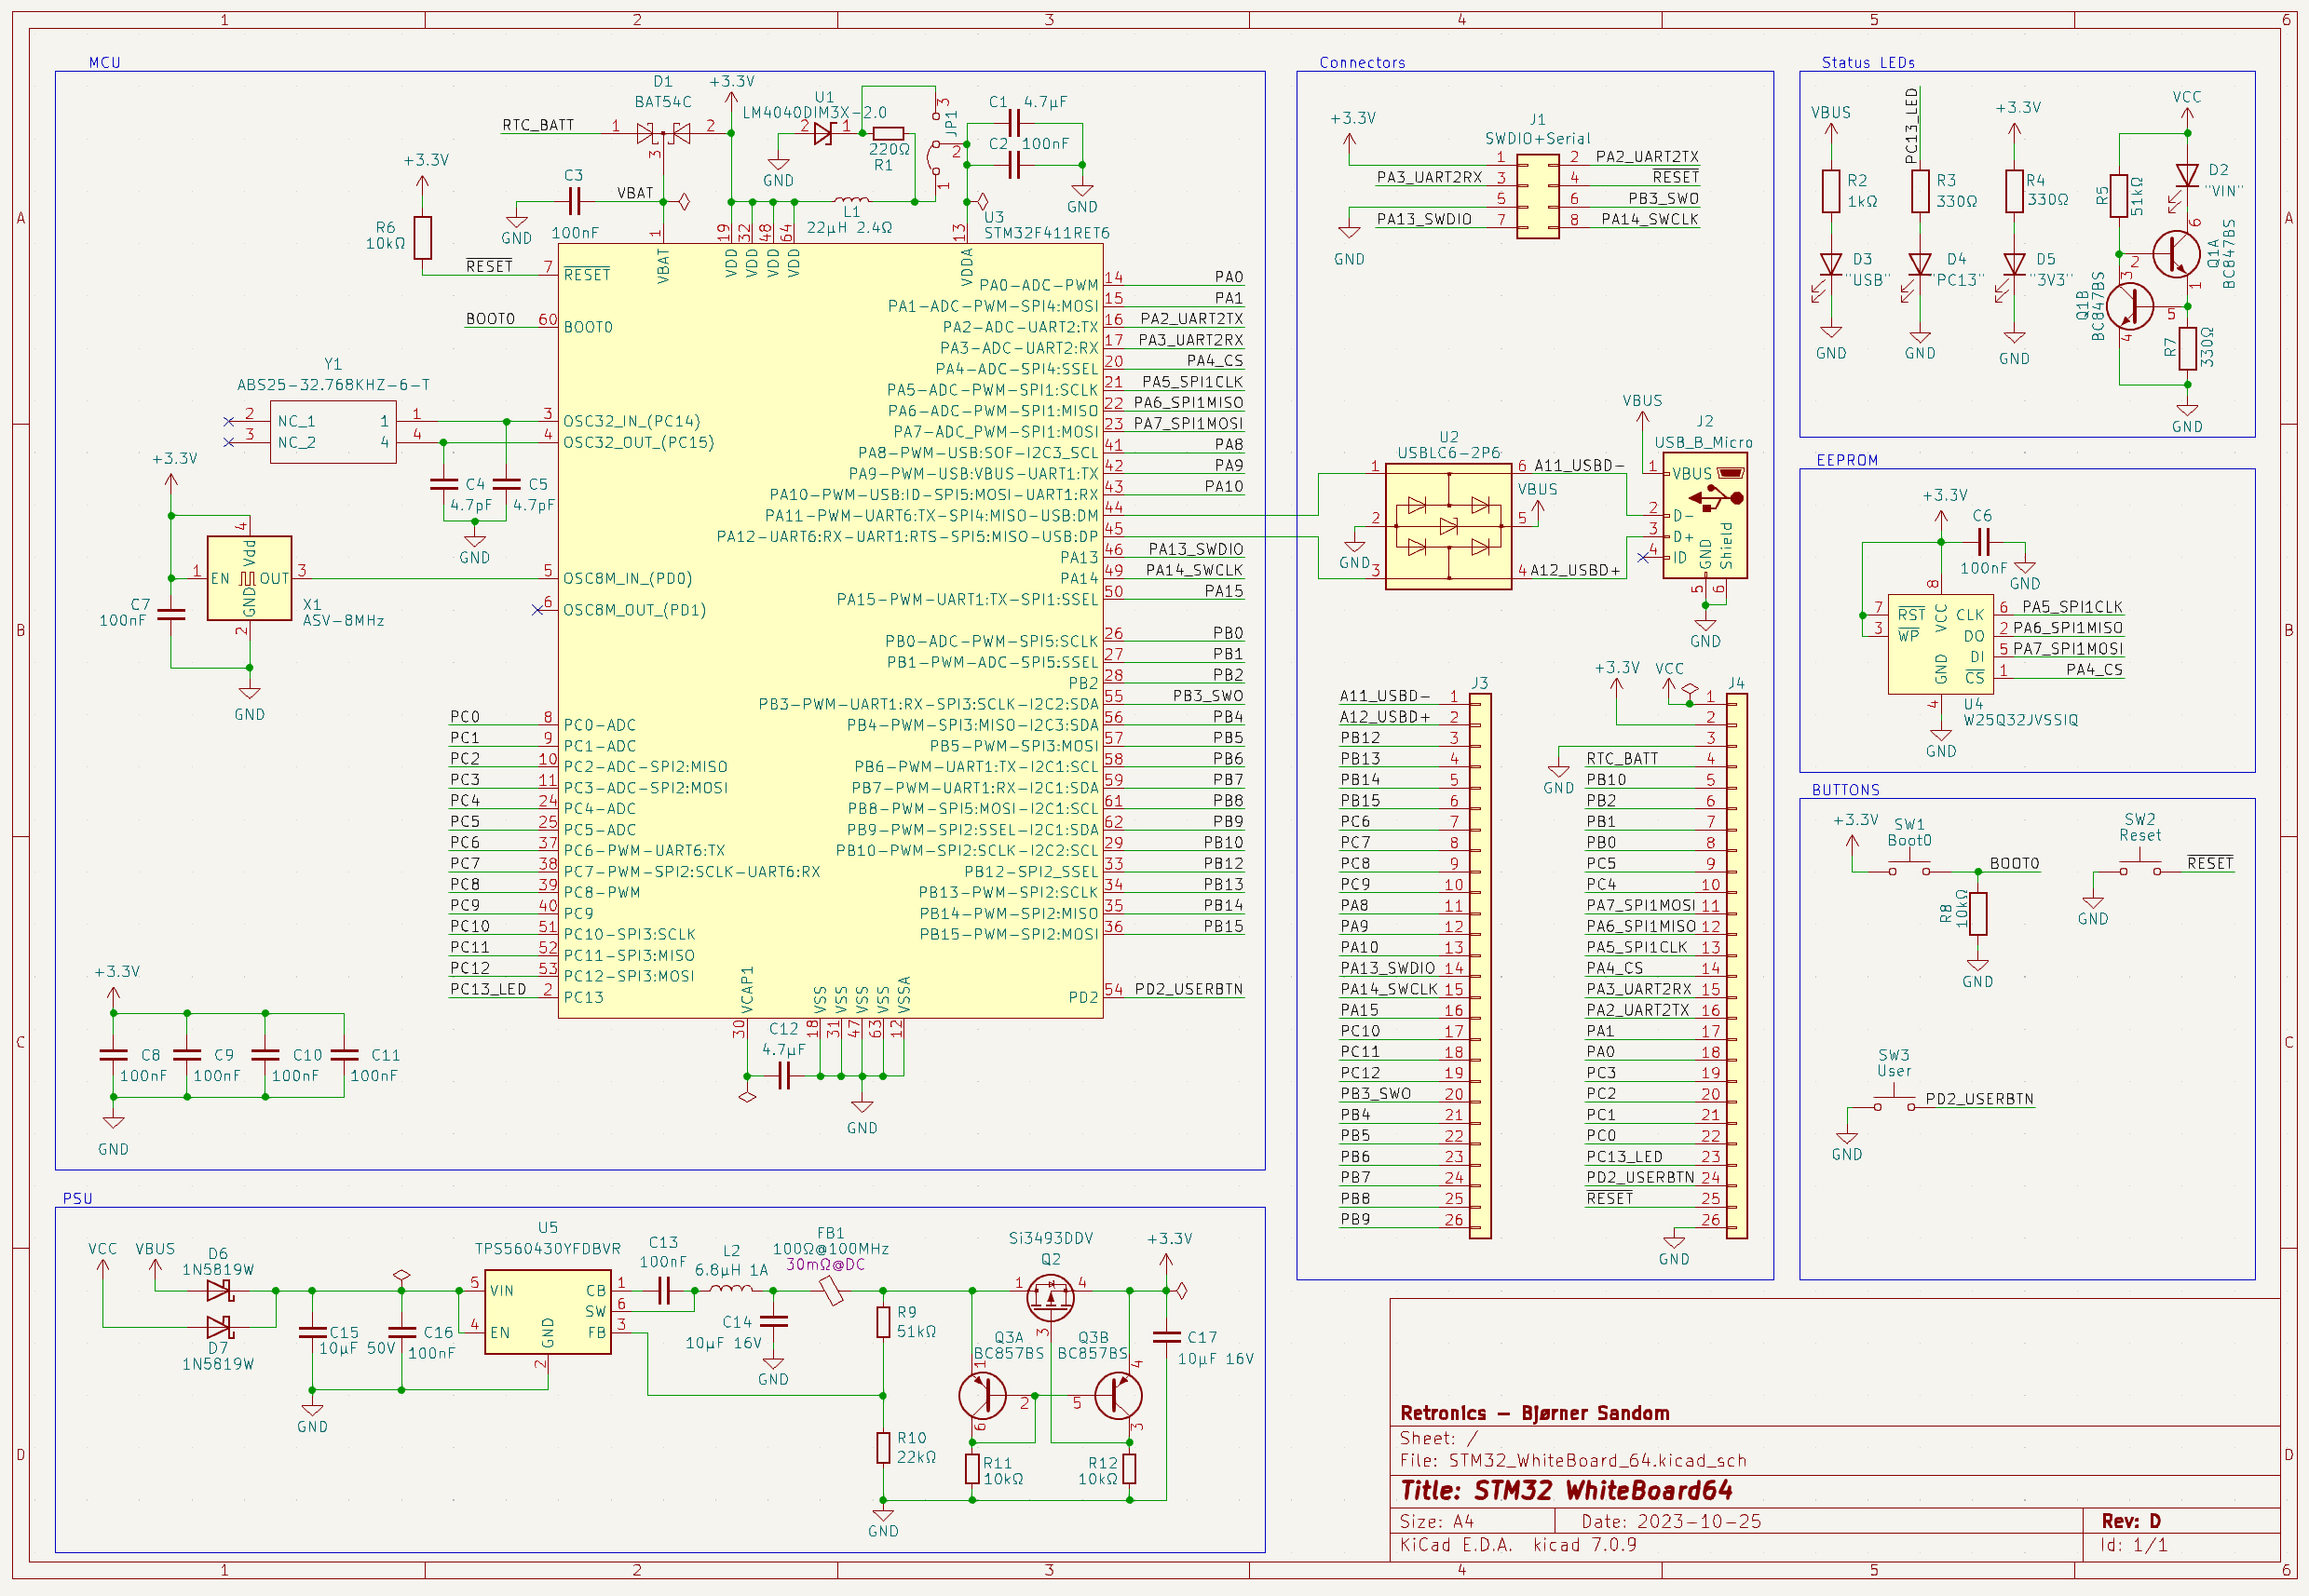Select the W25Q32JVSSIQ U4 EEPROM symbol
This screenshot has height=1596, width=2309.
(1940, 644)
